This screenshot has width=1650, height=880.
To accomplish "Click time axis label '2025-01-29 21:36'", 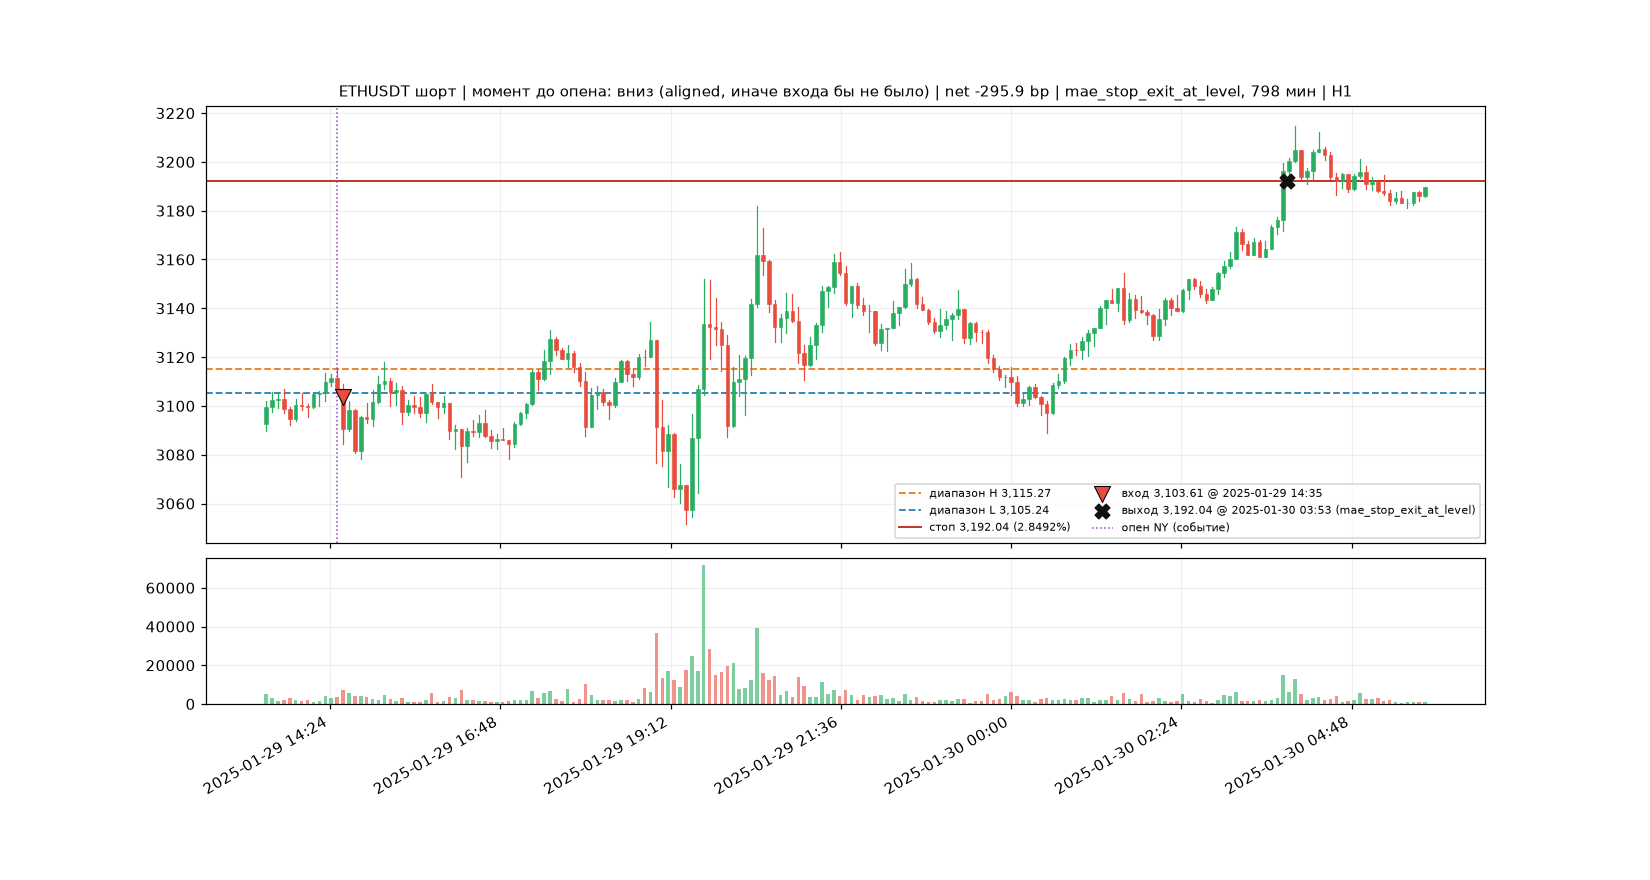I will pyautogui.click(x=777, y=755).
